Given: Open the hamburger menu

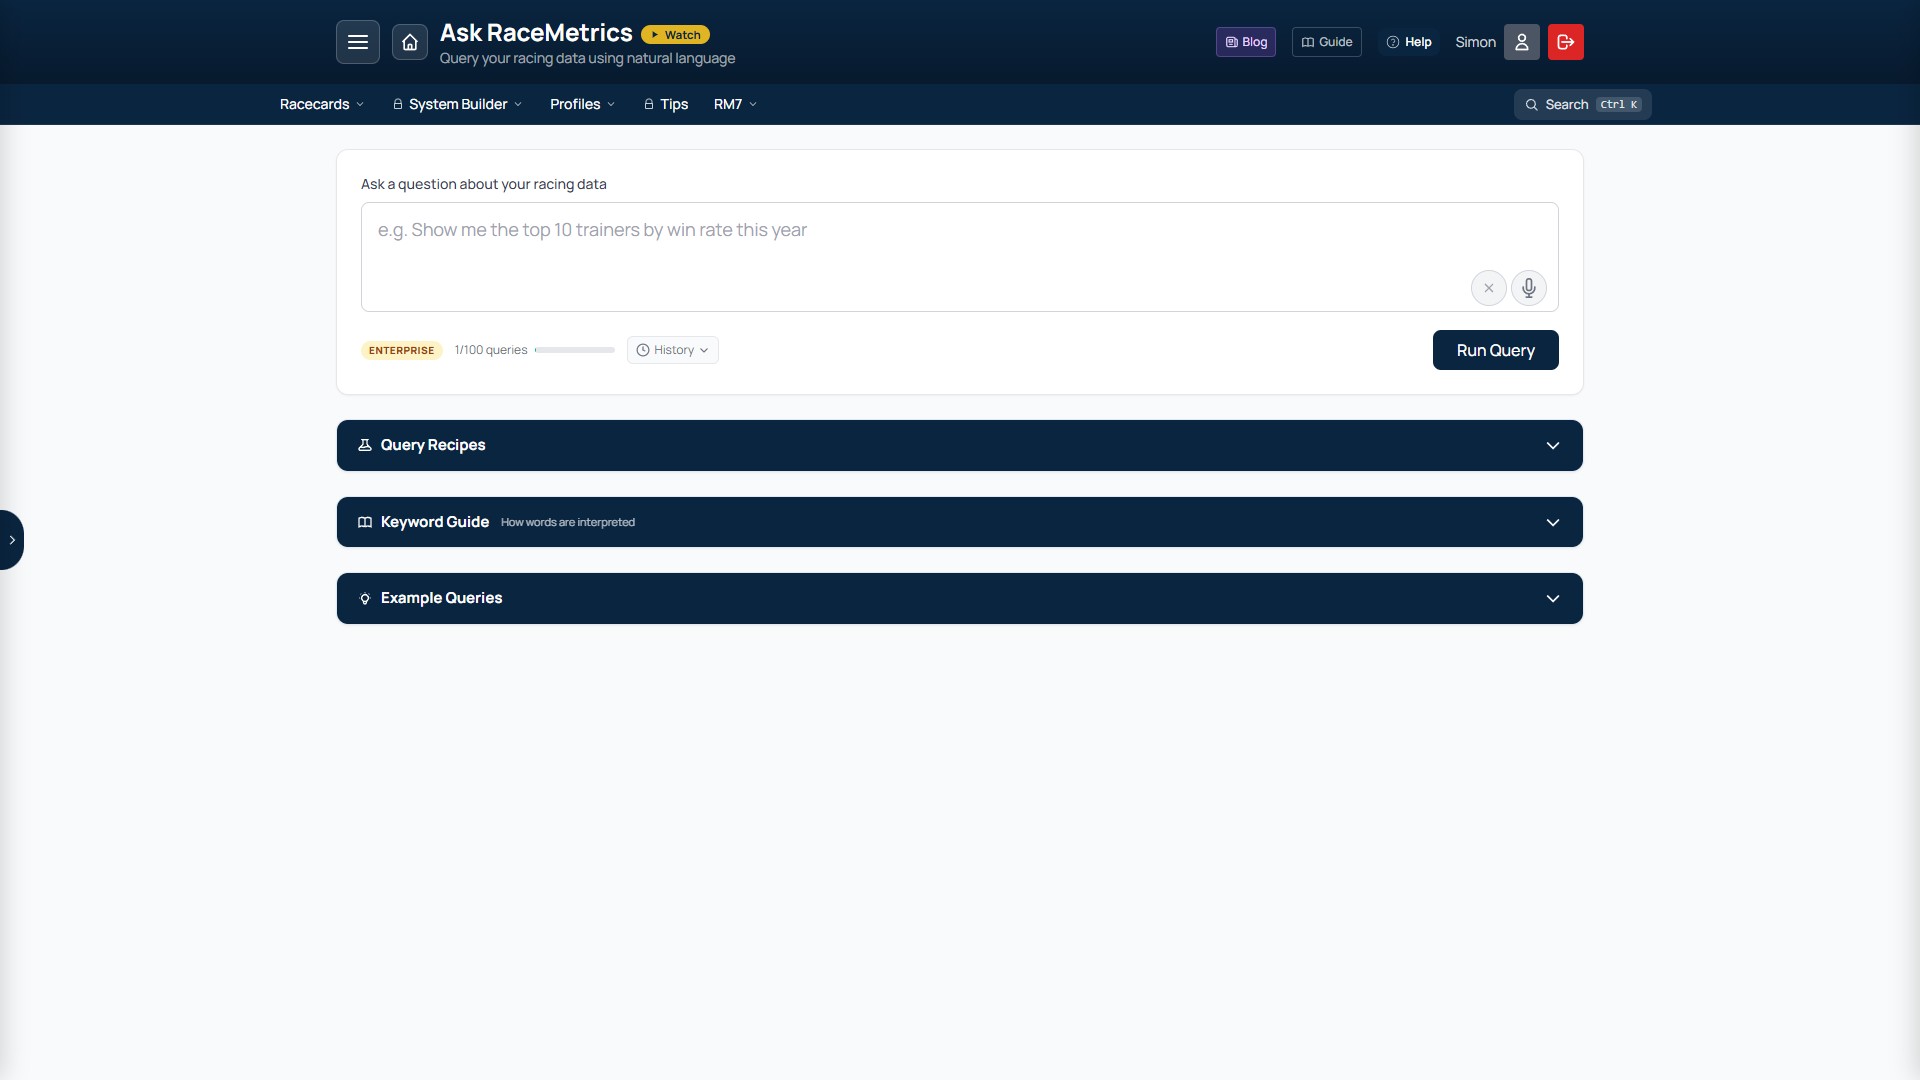Looking at the screenshot, I should point(358,42).
